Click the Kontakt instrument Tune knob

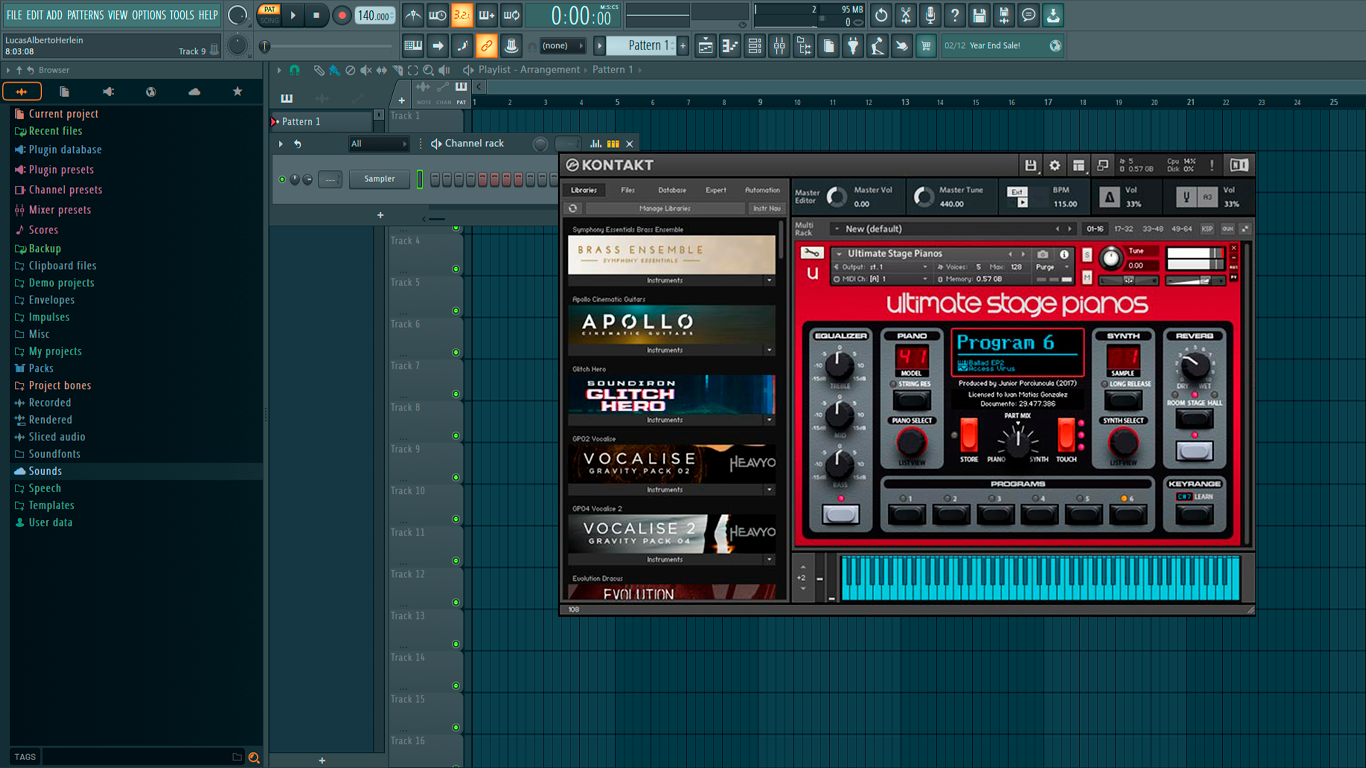coord(1111,259)
